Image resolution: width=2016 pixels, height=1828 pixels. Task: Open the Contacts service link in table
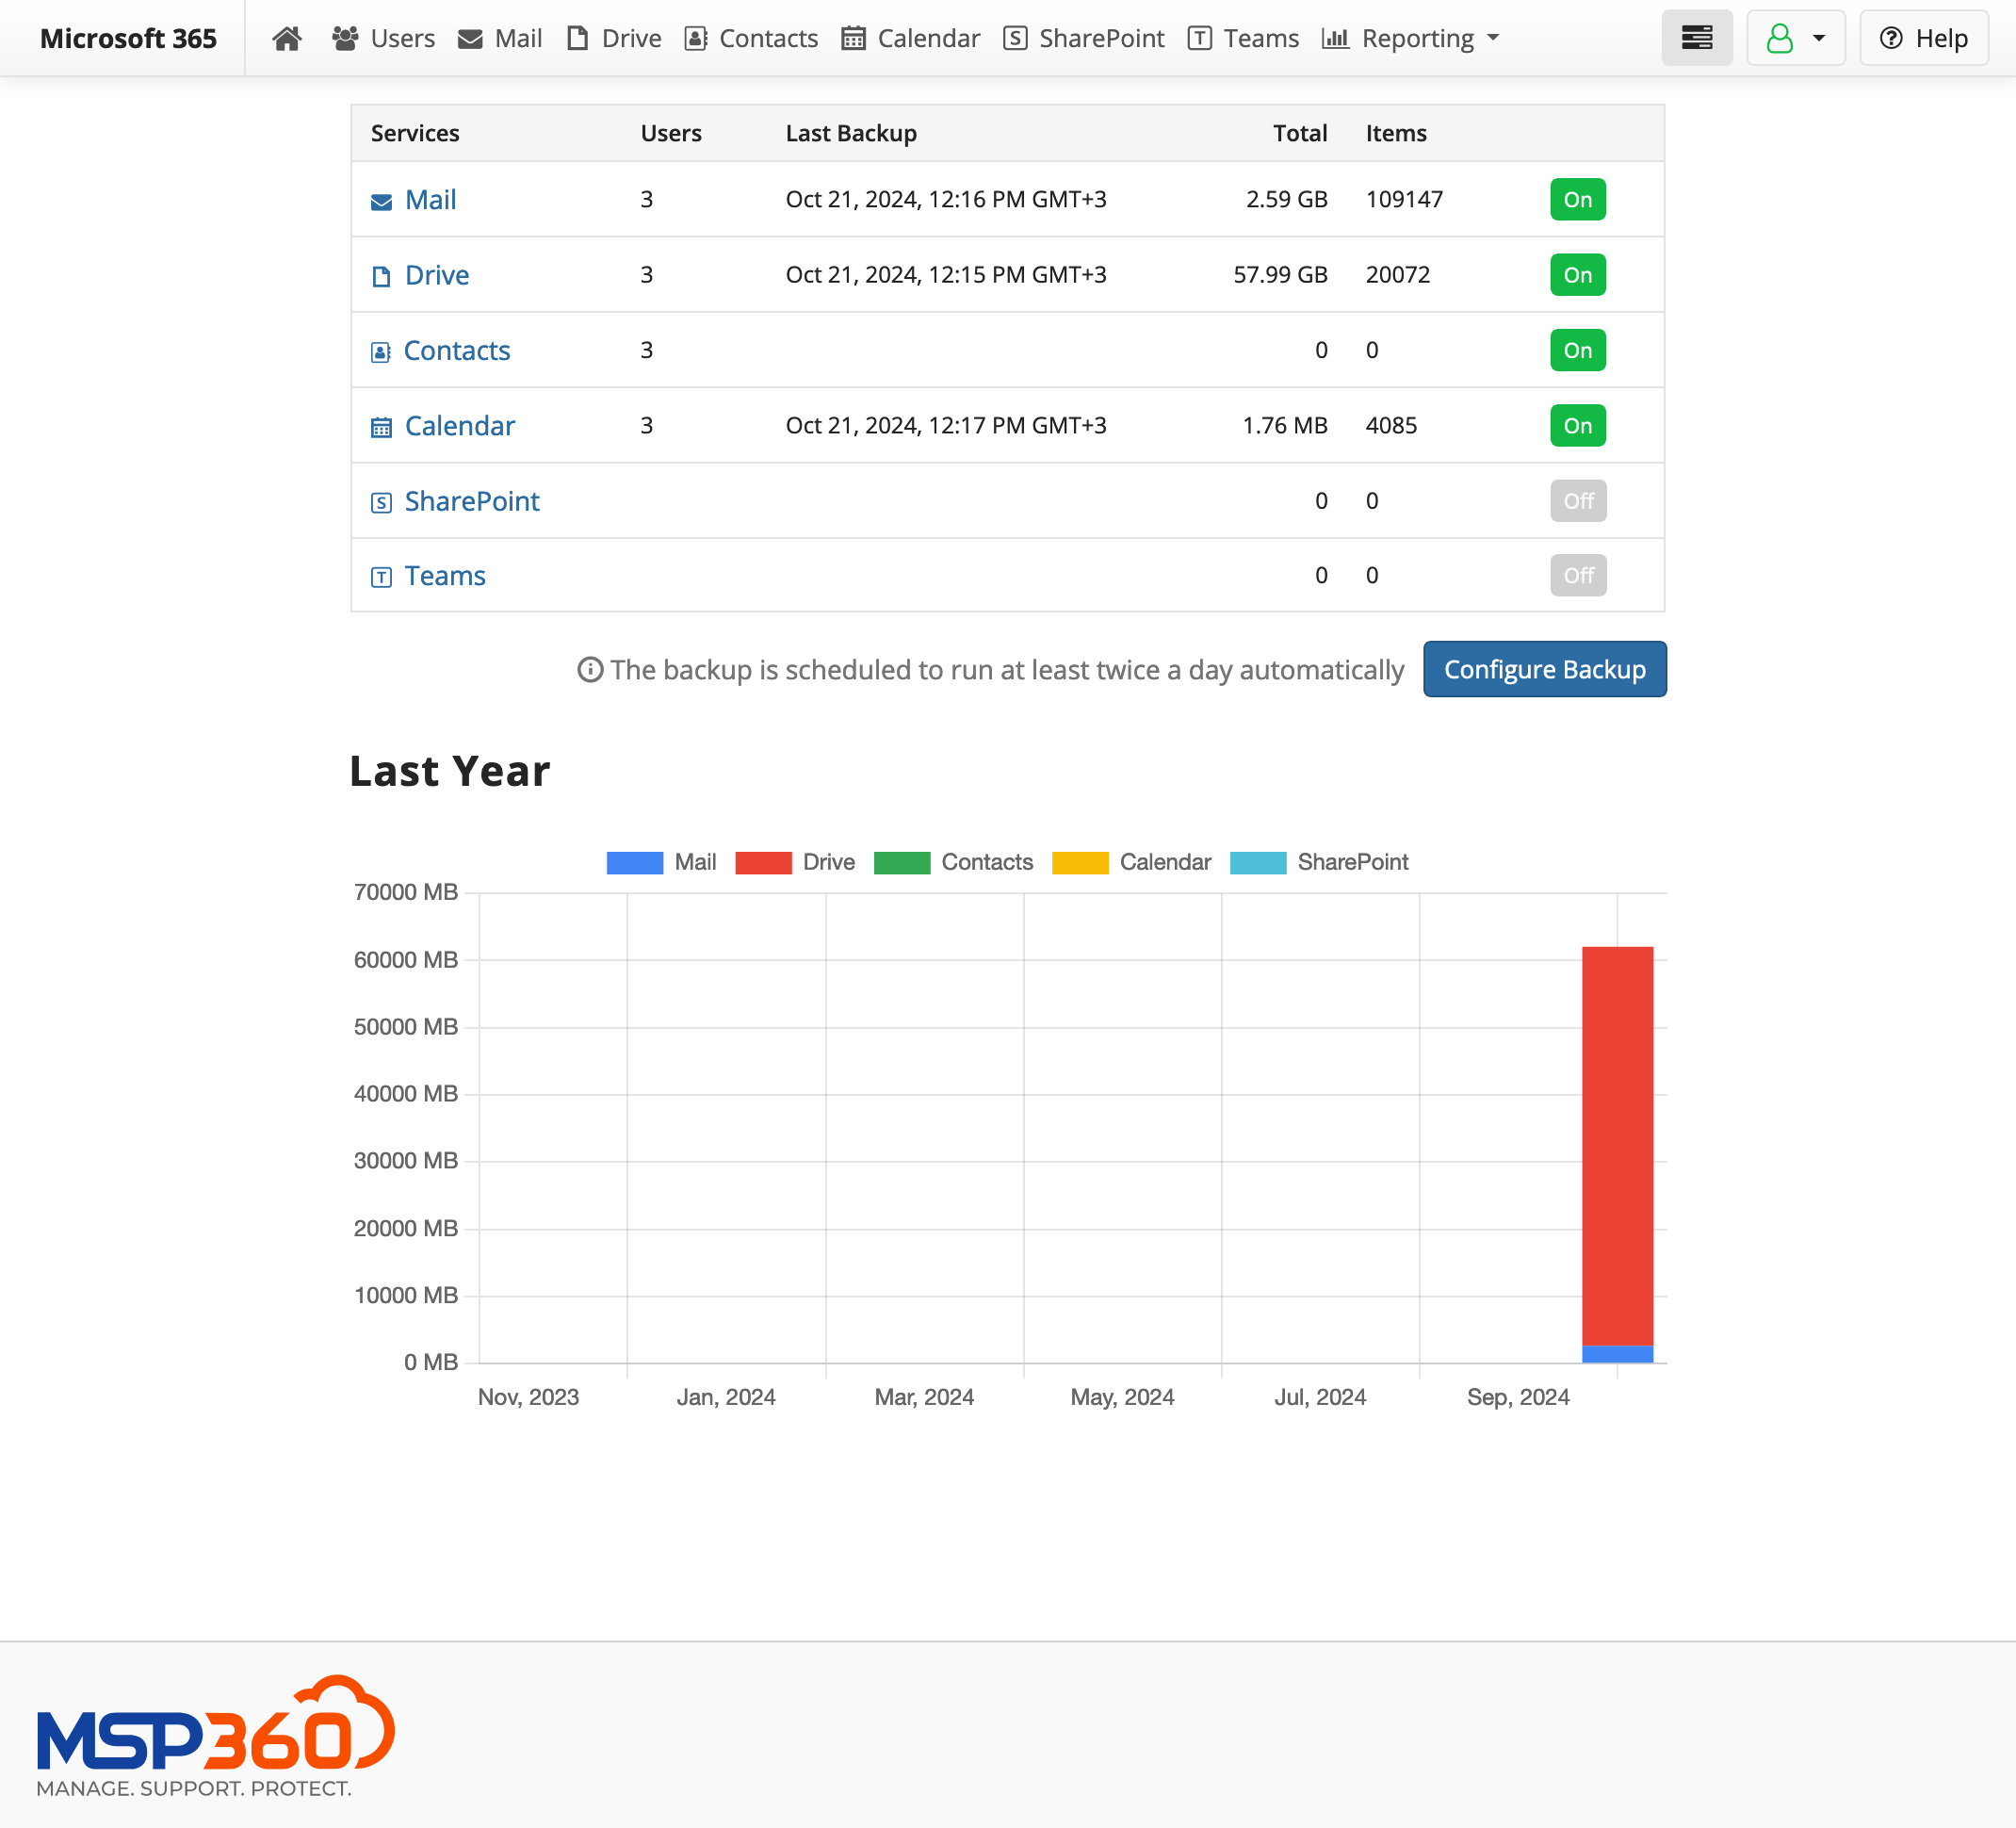pyautogui.click(x=457, y=351)
